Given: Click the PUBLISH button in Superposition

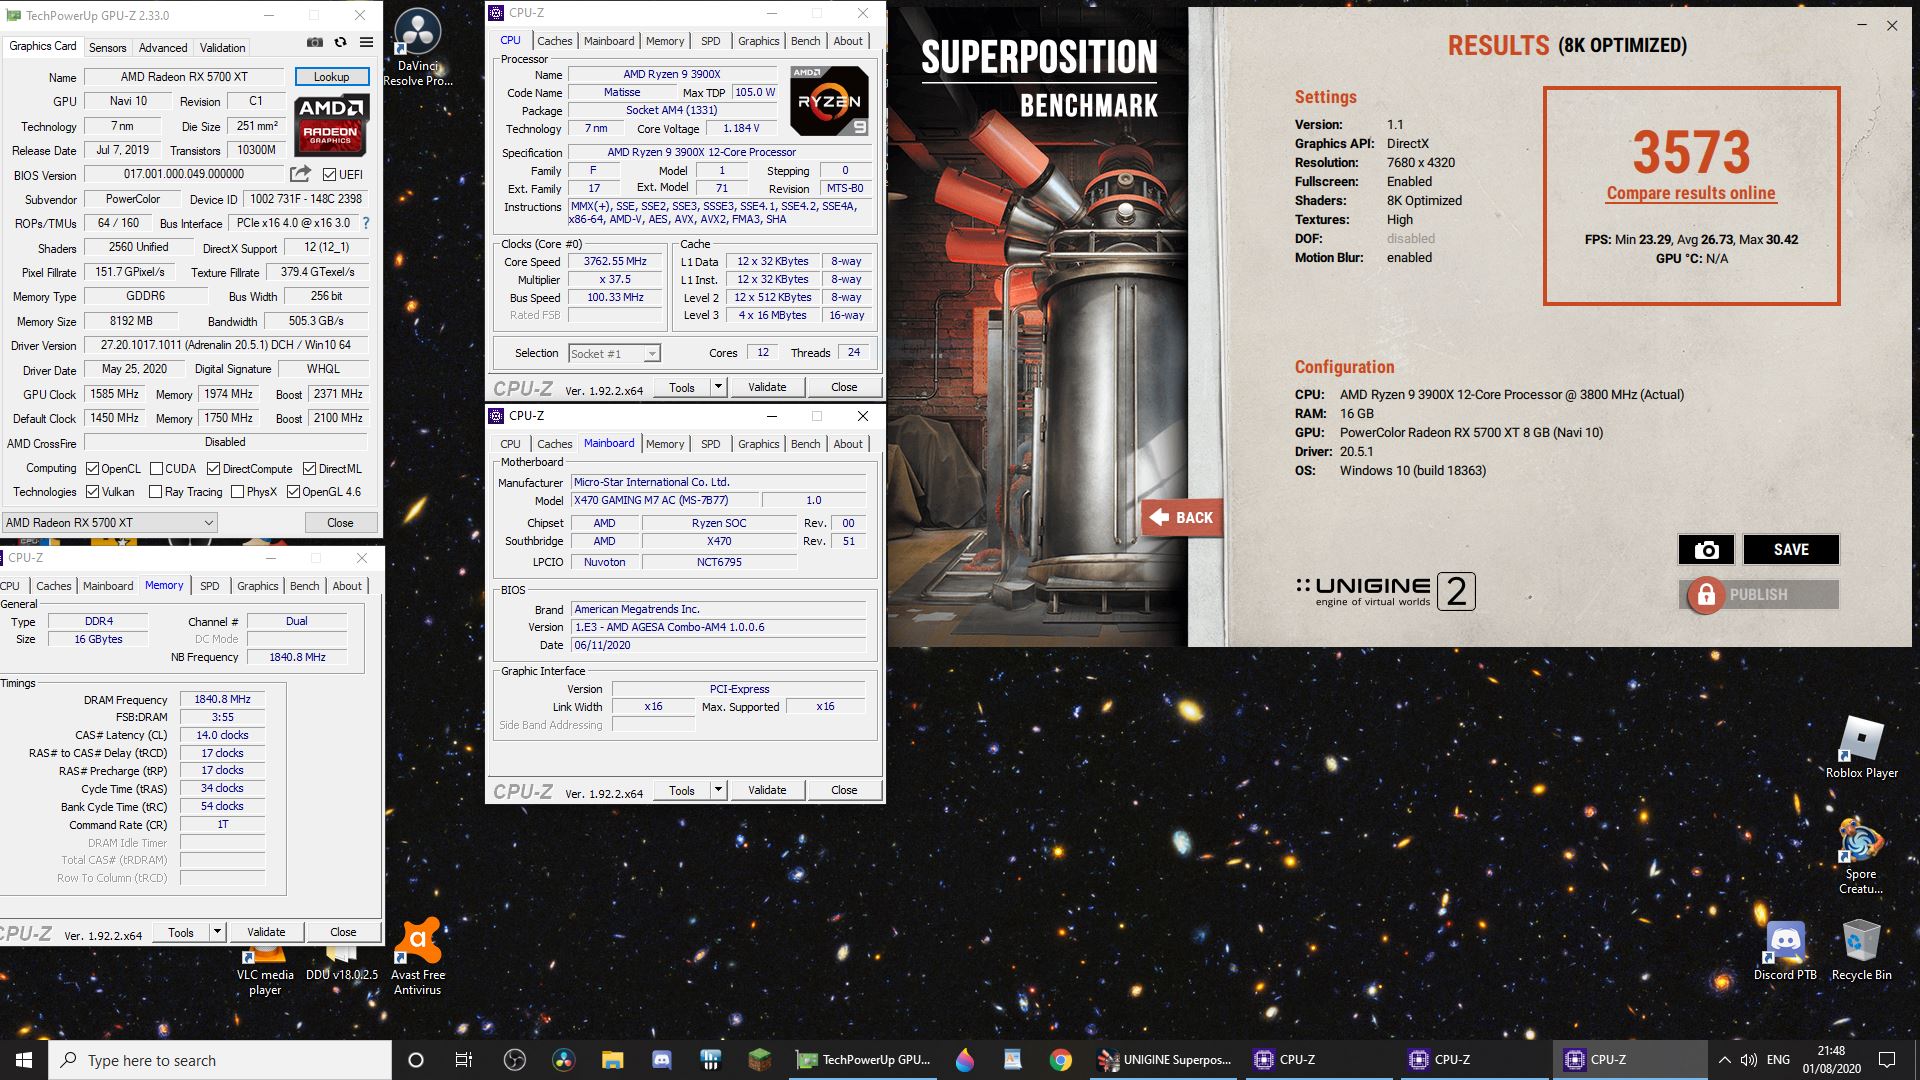Looking at the screenshot, I should (x=1759, y=594).
